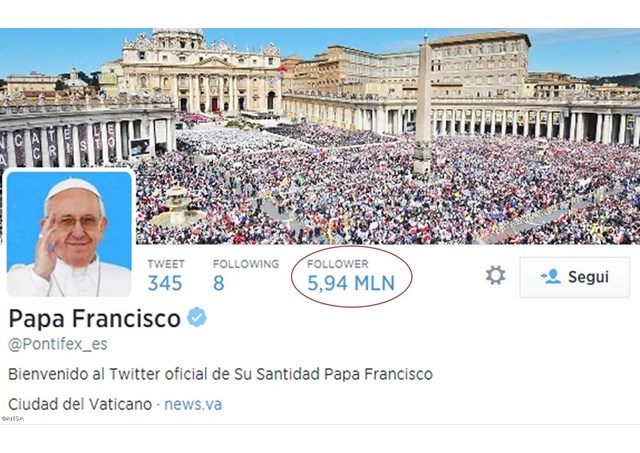This screenshot has height=453, width=640.
Task: Click the FOLLOWING label
Action: point(246,264)
